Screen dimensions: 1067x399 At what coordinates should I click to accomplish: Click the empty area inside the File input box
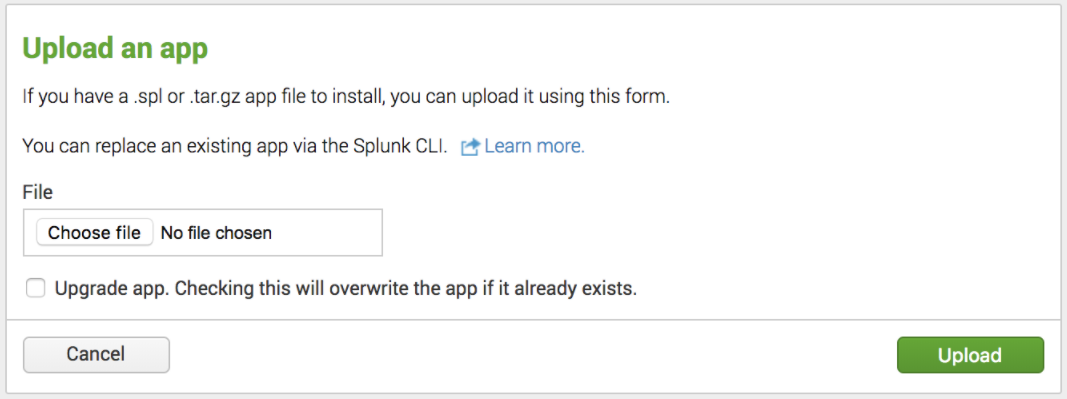pos(327,232)
